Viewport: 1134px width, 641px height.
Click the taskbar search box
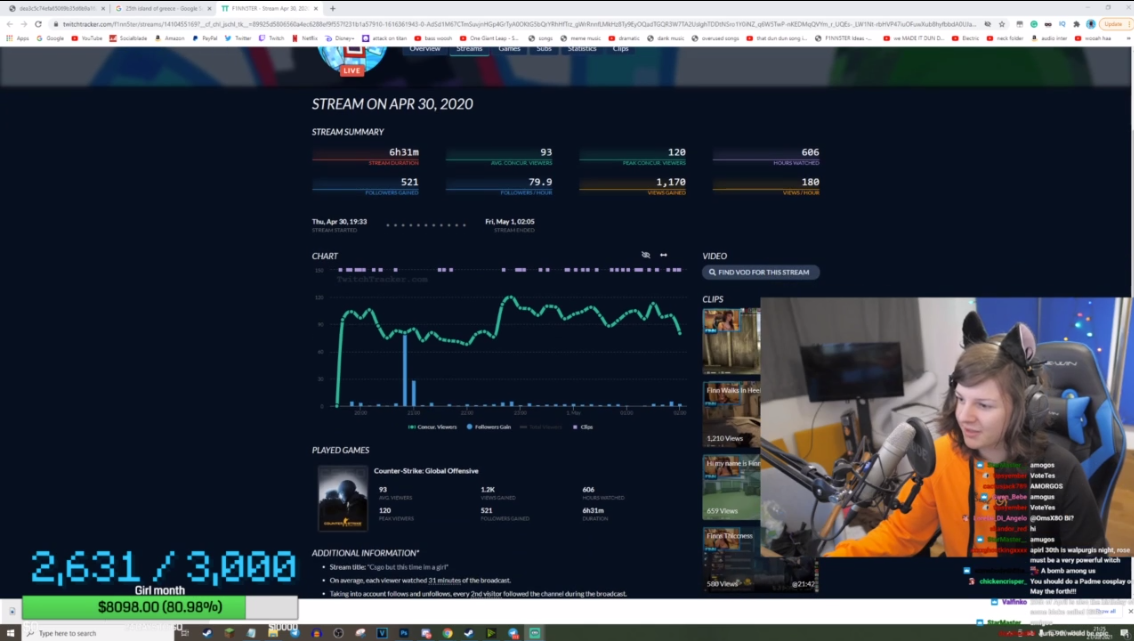[98, 633]
